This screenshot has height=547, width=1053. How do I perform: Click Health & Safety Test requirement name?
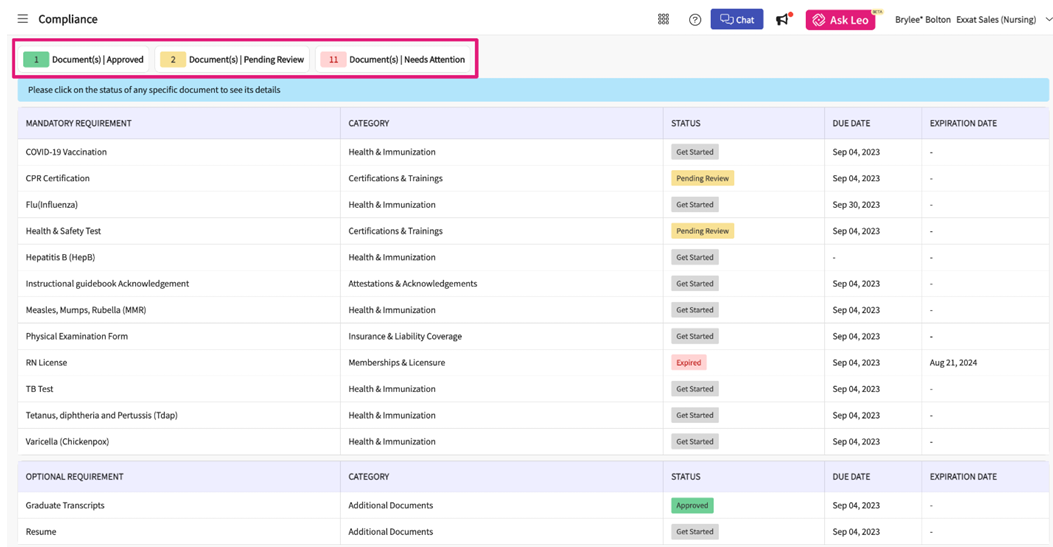(63, 231)
